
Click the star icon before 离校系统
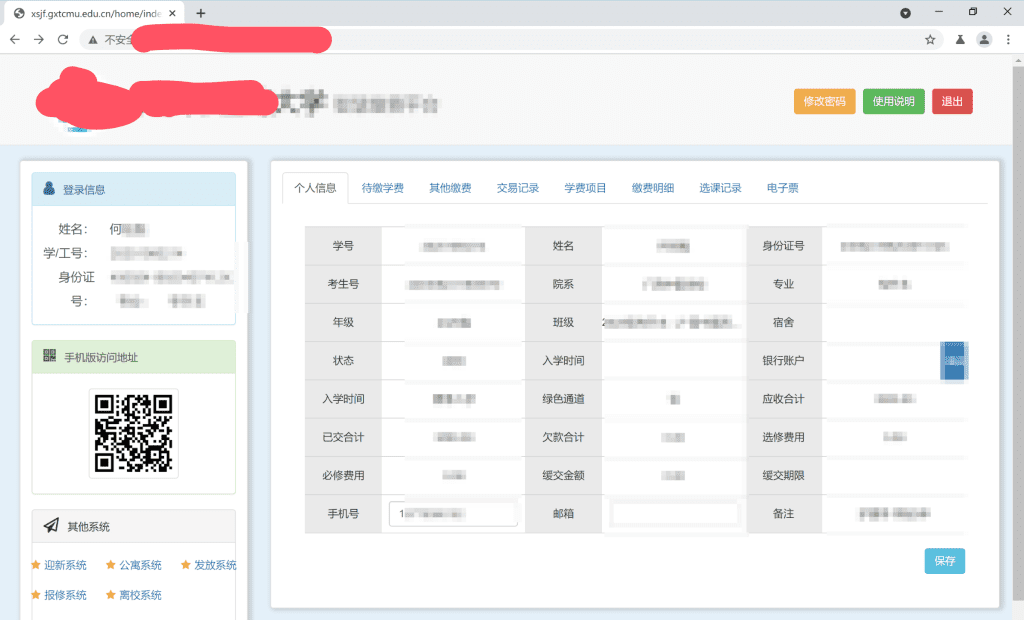click(x=111, y=595)
